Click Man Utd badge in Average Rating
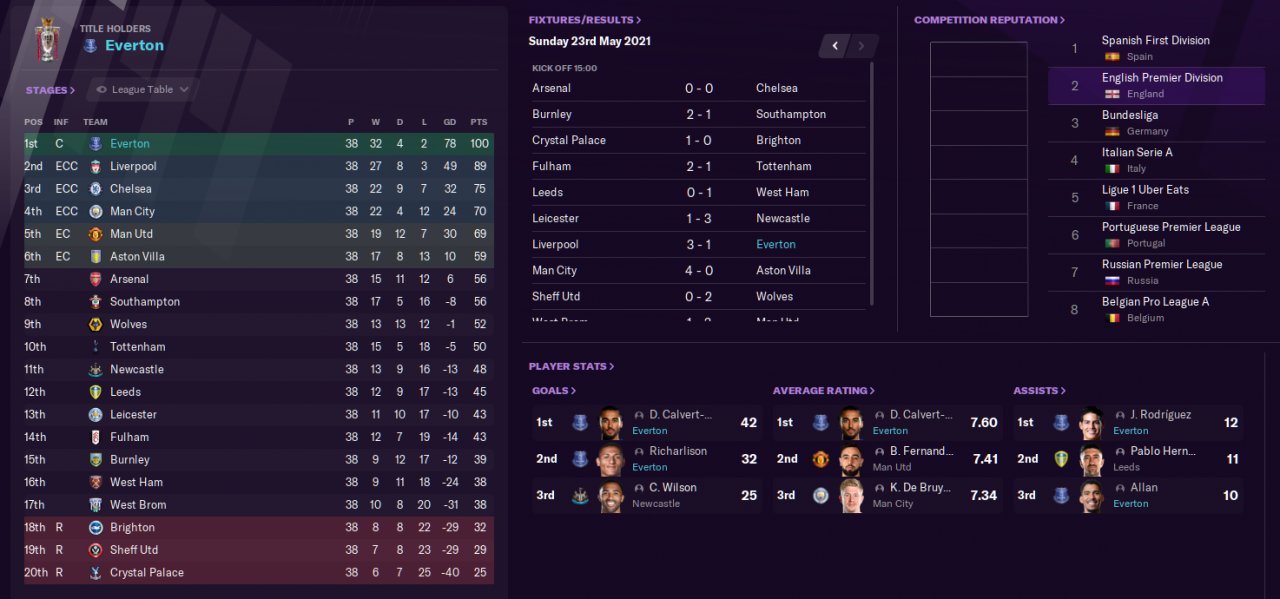This screenshot has height=599, width=1280. pos(820,459)
